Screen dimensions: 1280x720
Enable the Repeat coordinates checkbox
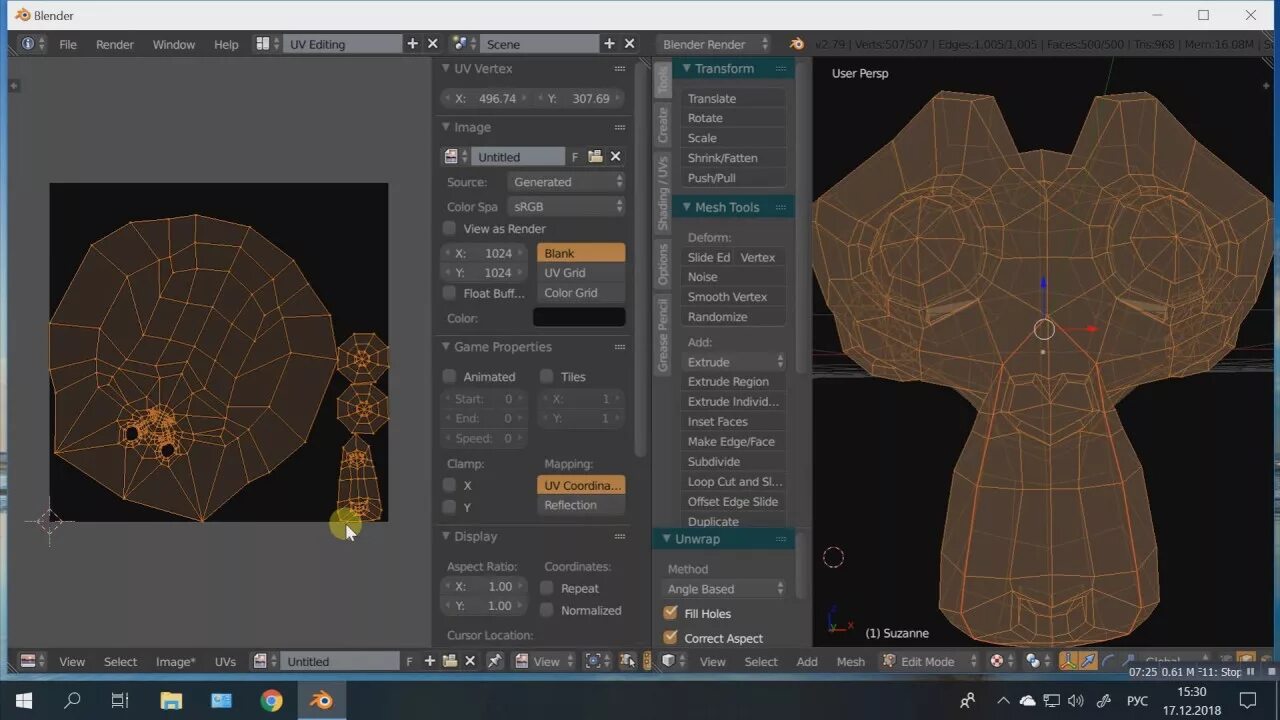(x=547, y=588)
